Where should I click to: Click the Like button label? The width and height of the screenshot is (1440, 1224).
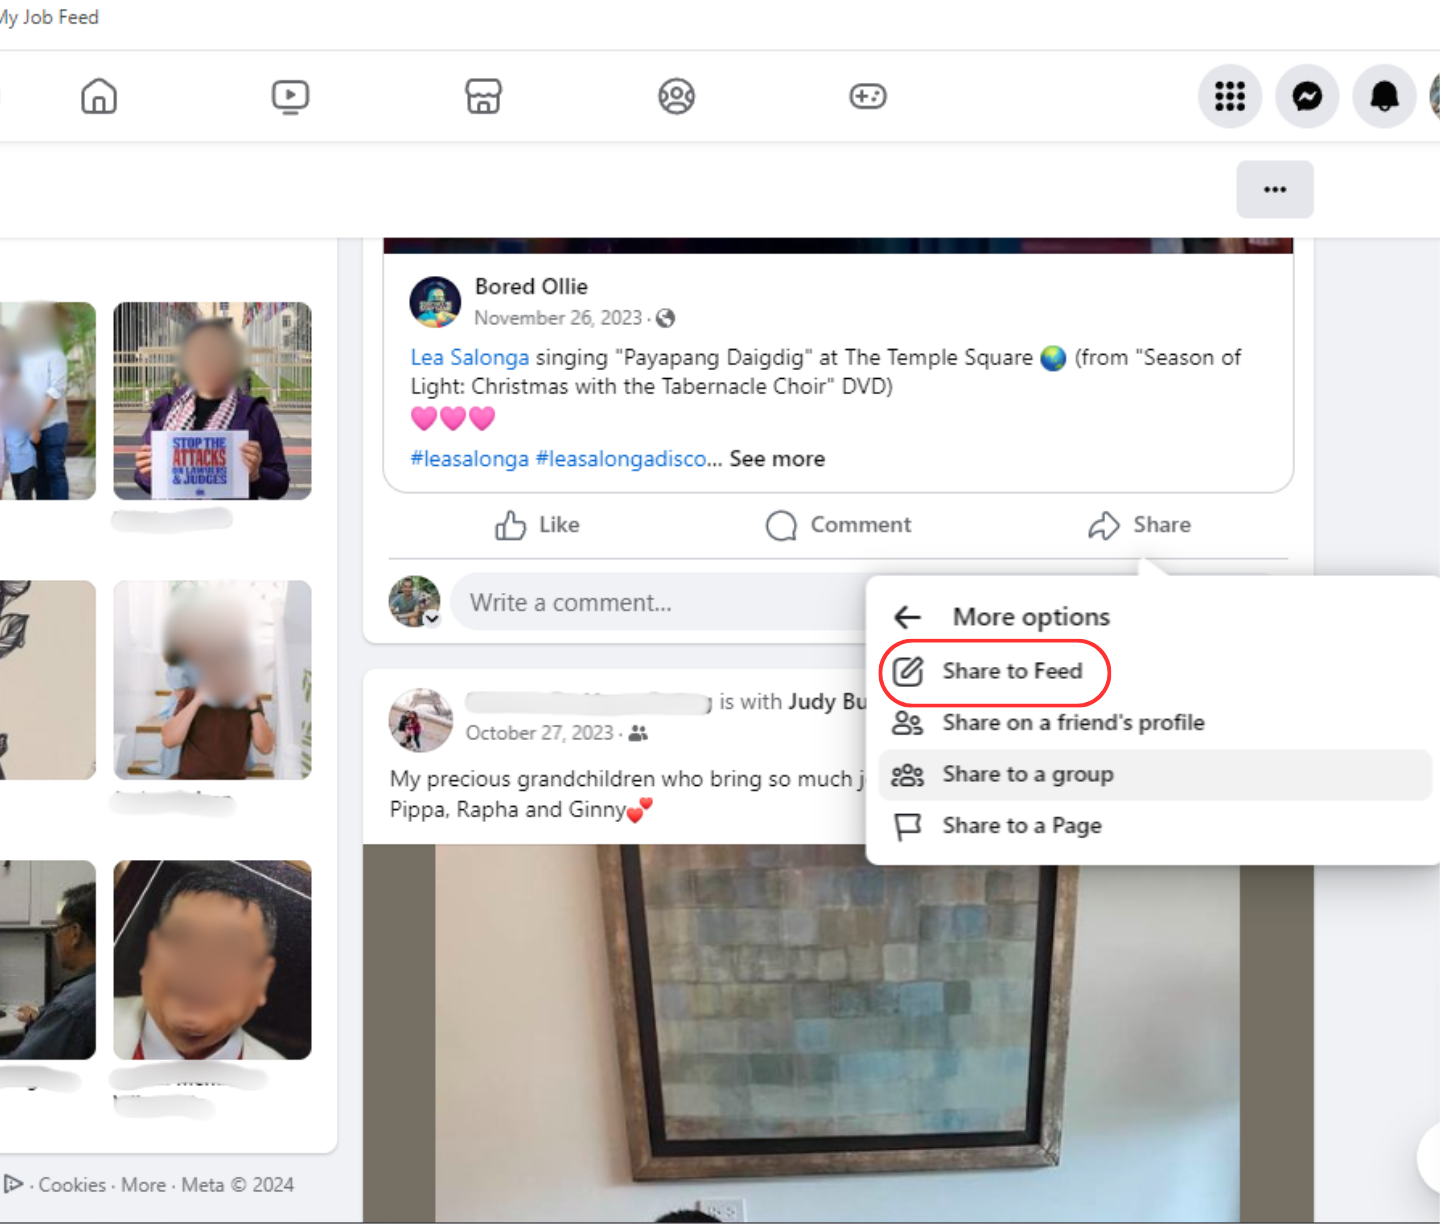click(x=559, y=525)
